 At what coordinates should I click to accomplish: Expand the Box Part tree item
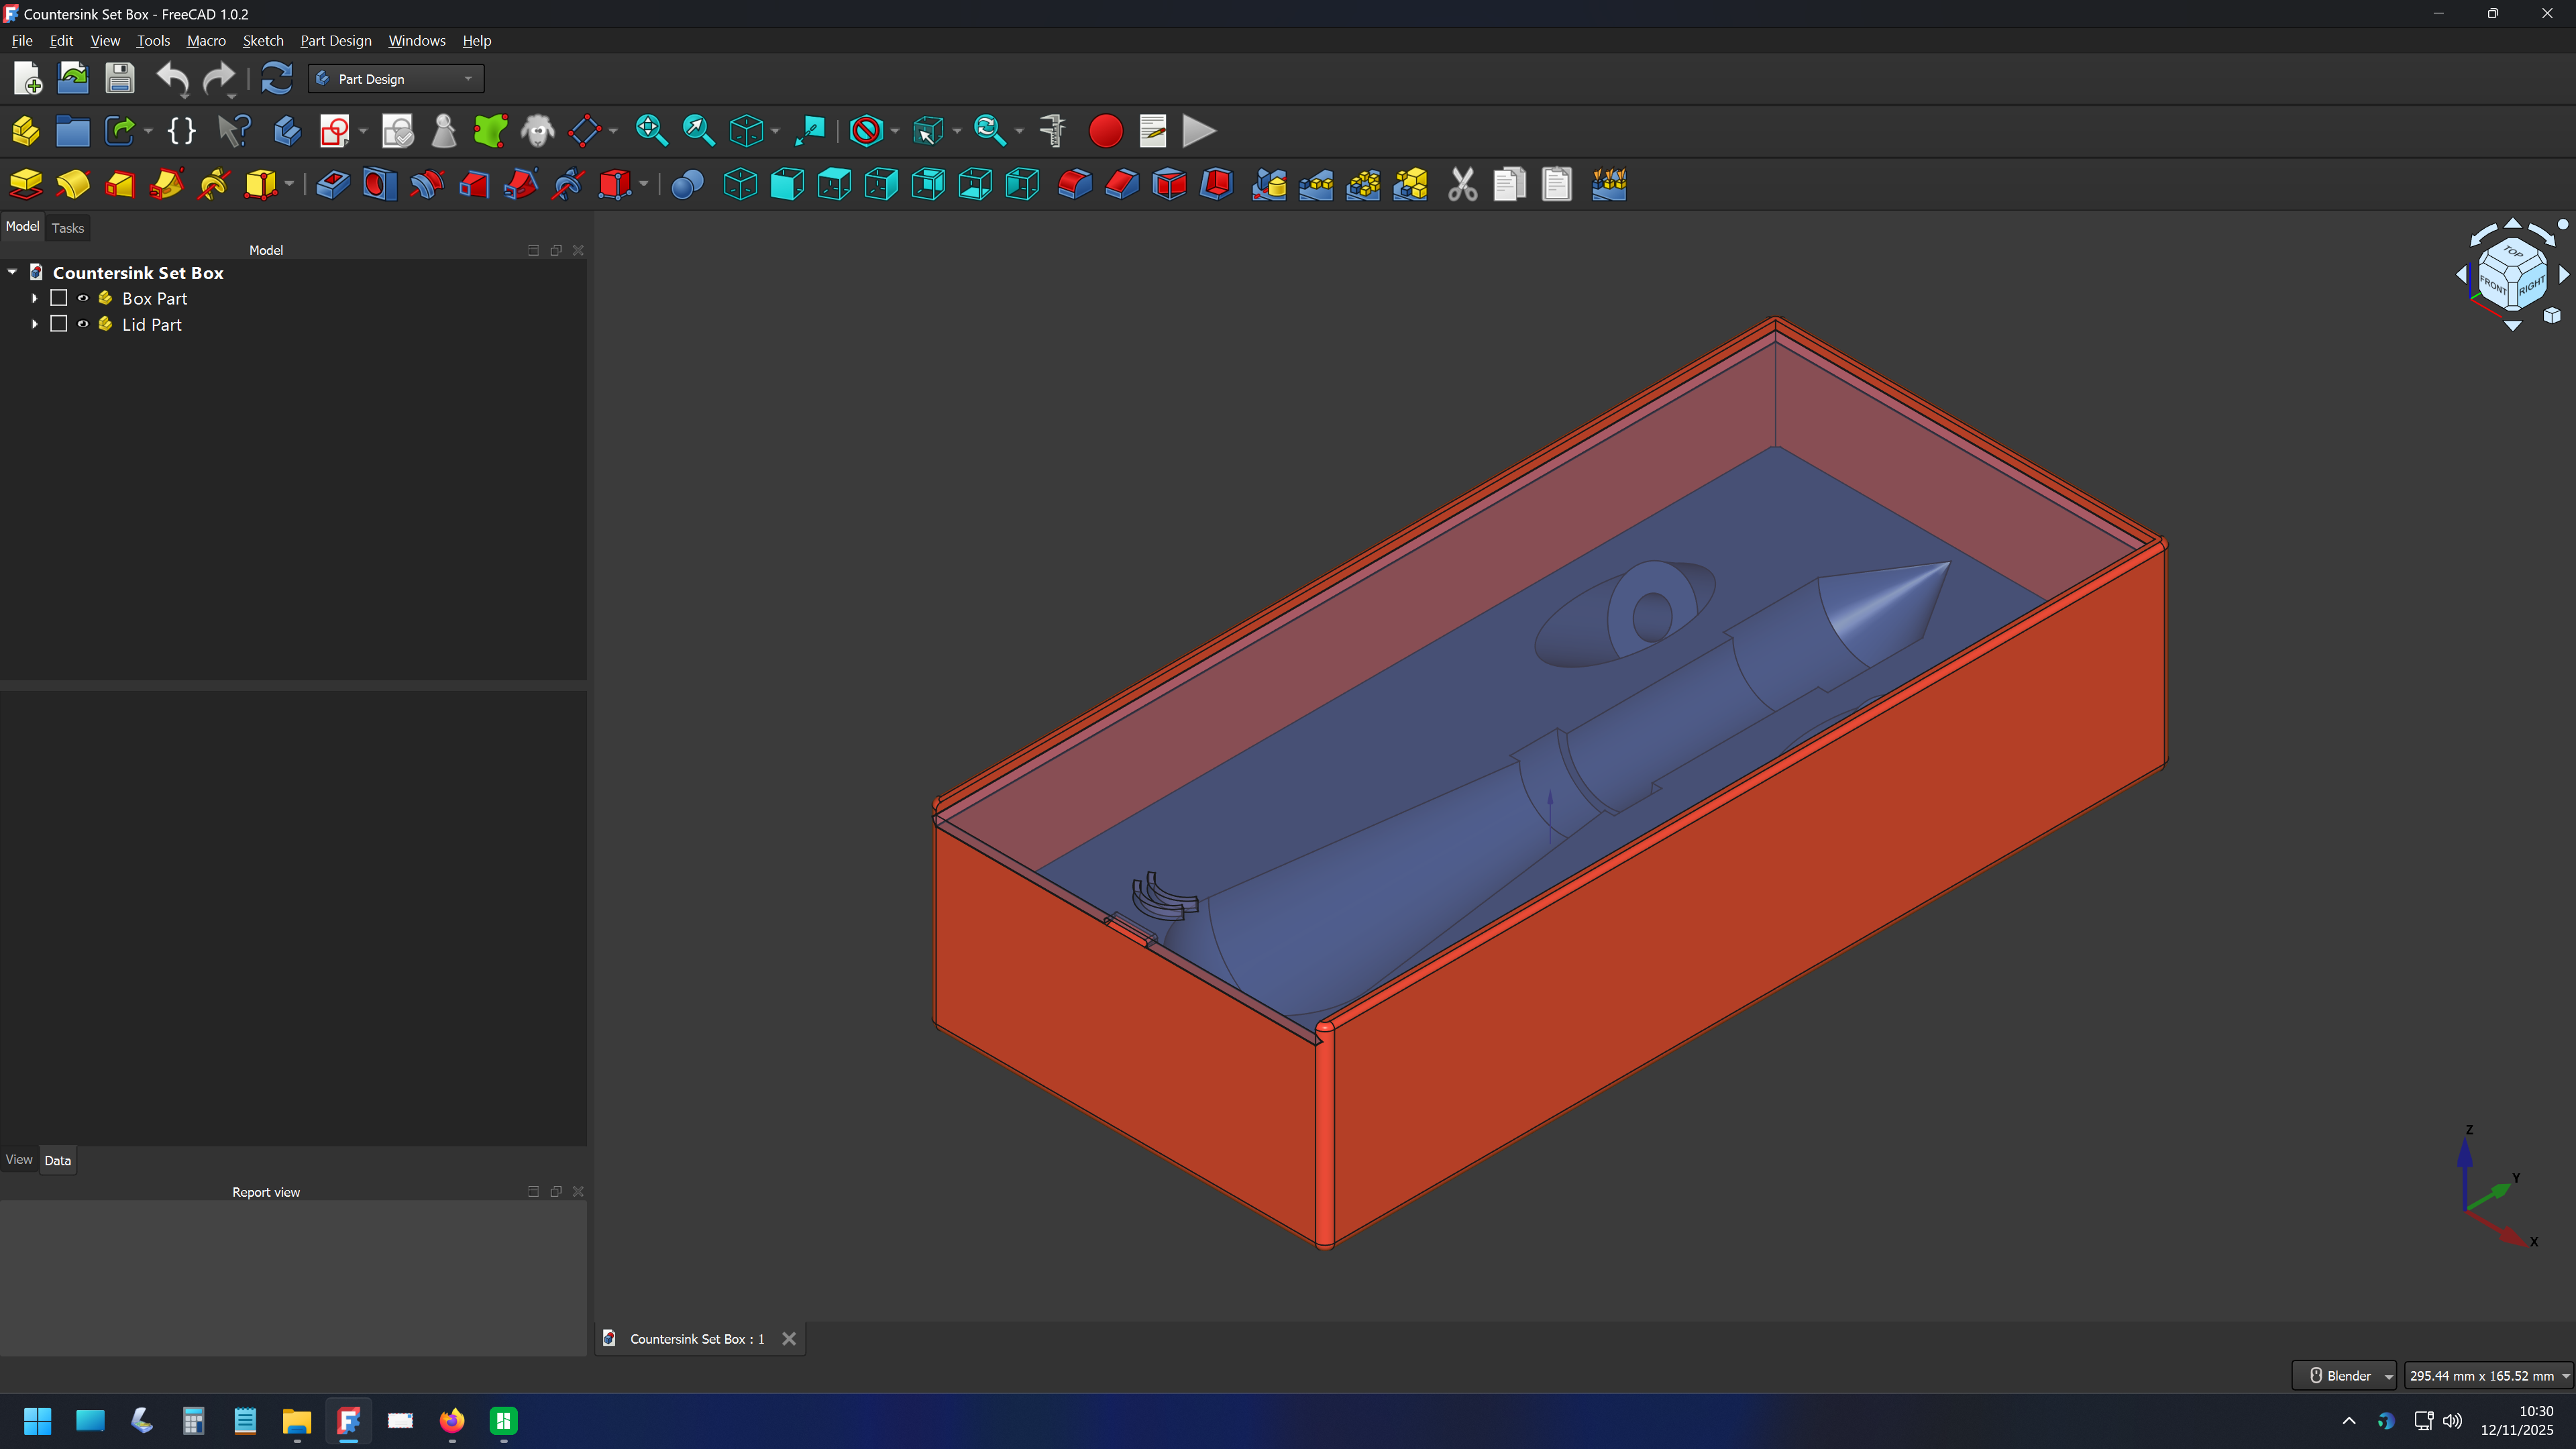(35, 298)
